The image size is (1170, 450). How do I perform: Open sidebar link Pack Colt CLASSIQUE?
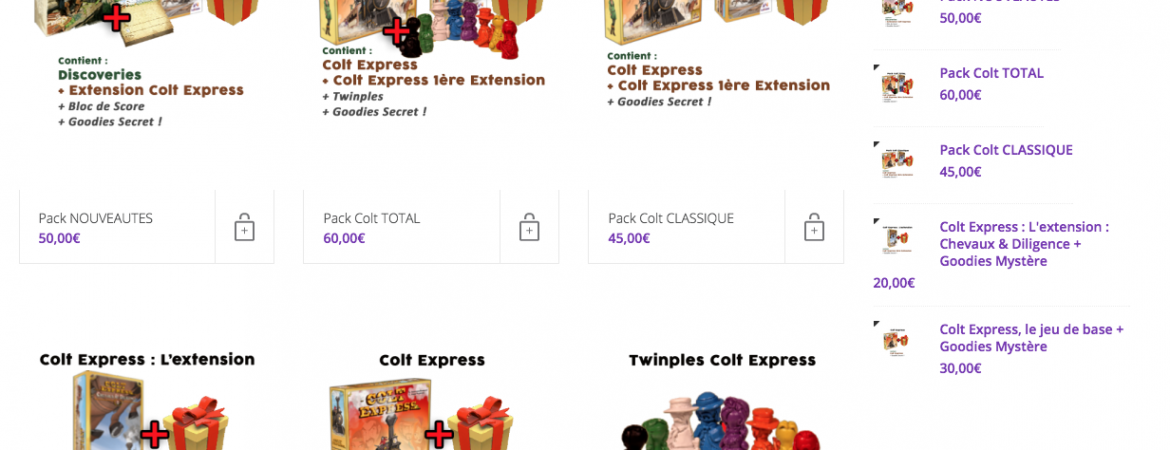click(1006, 150)
